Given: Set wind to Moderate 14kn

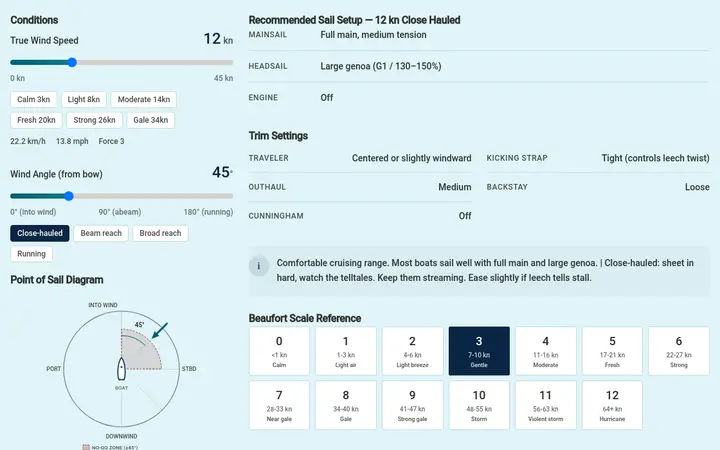Looking at the screenshot, I should pos(144,99).
